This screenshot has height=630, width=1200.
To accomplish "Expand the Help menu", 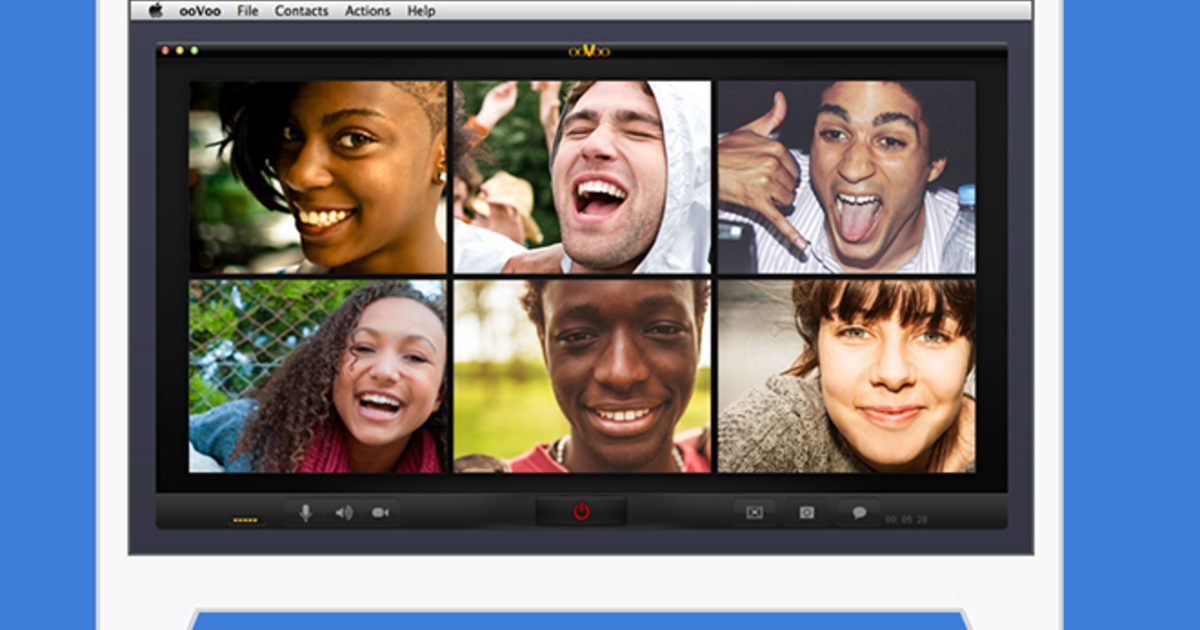I will [421, 11].
